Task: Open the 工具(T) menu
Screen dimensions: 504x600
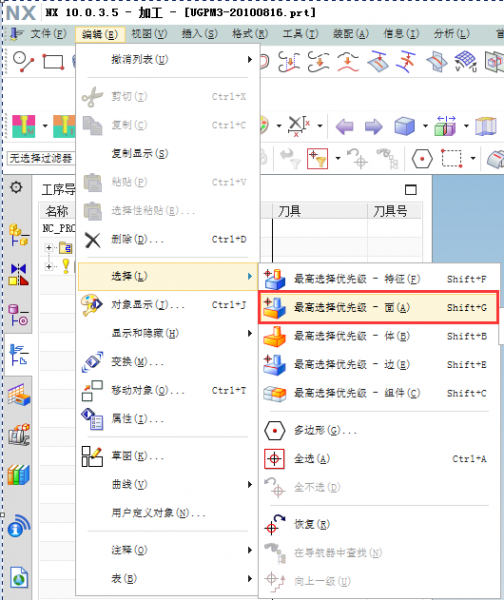Action: point(300,34)
